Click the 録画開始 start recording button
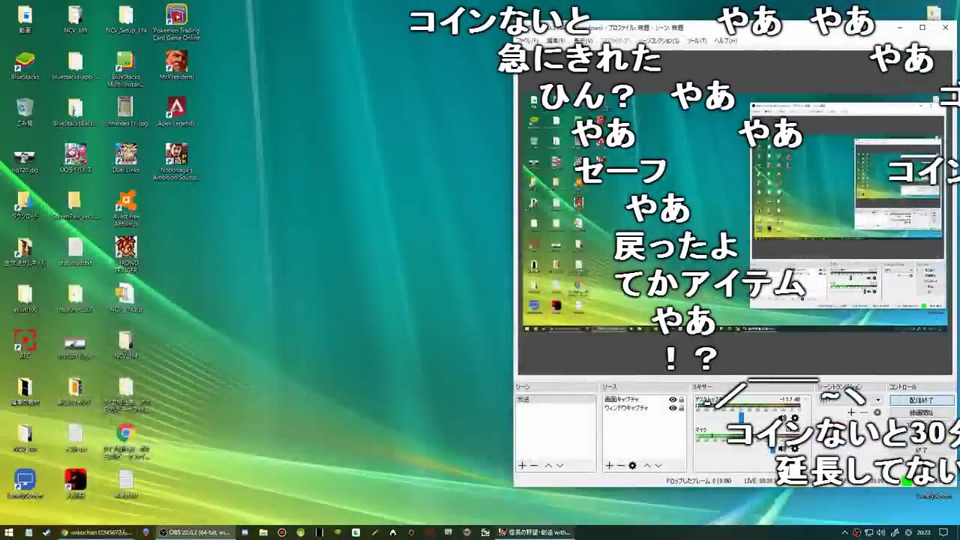 click(921, 413)
